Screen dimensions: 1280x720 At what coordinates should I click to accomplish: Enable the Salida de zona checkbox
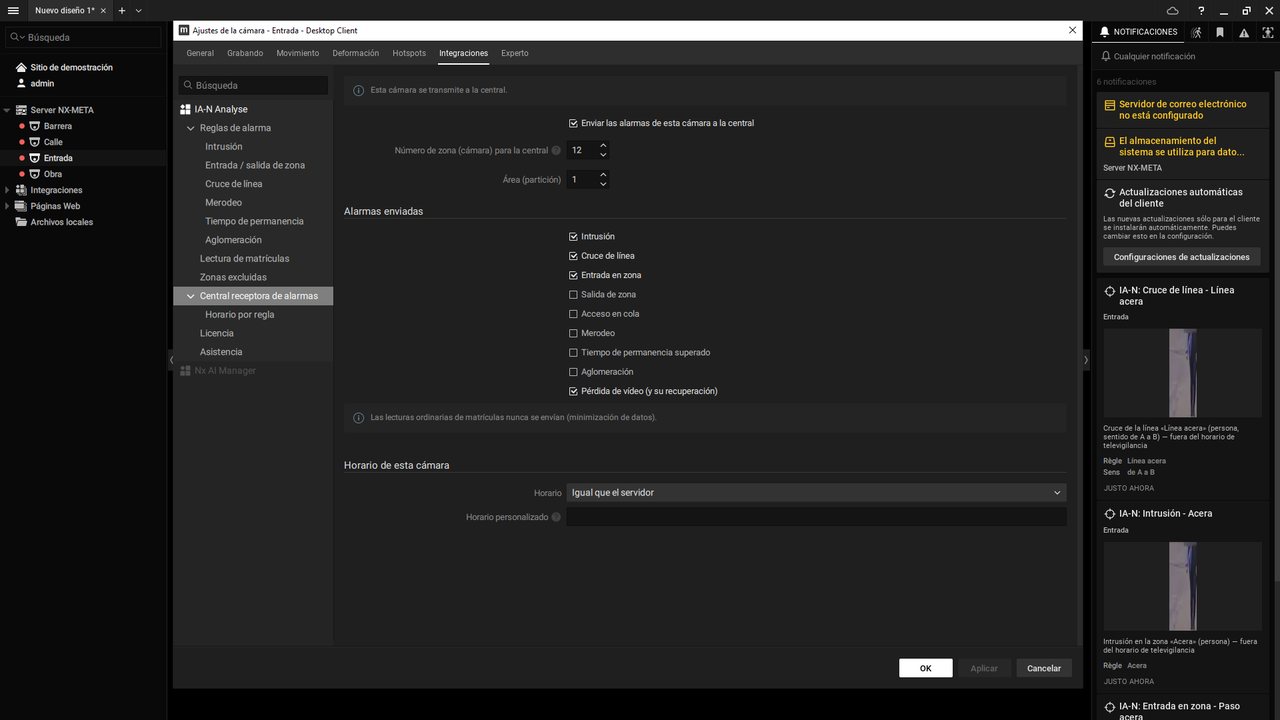[x=573, y=295]
